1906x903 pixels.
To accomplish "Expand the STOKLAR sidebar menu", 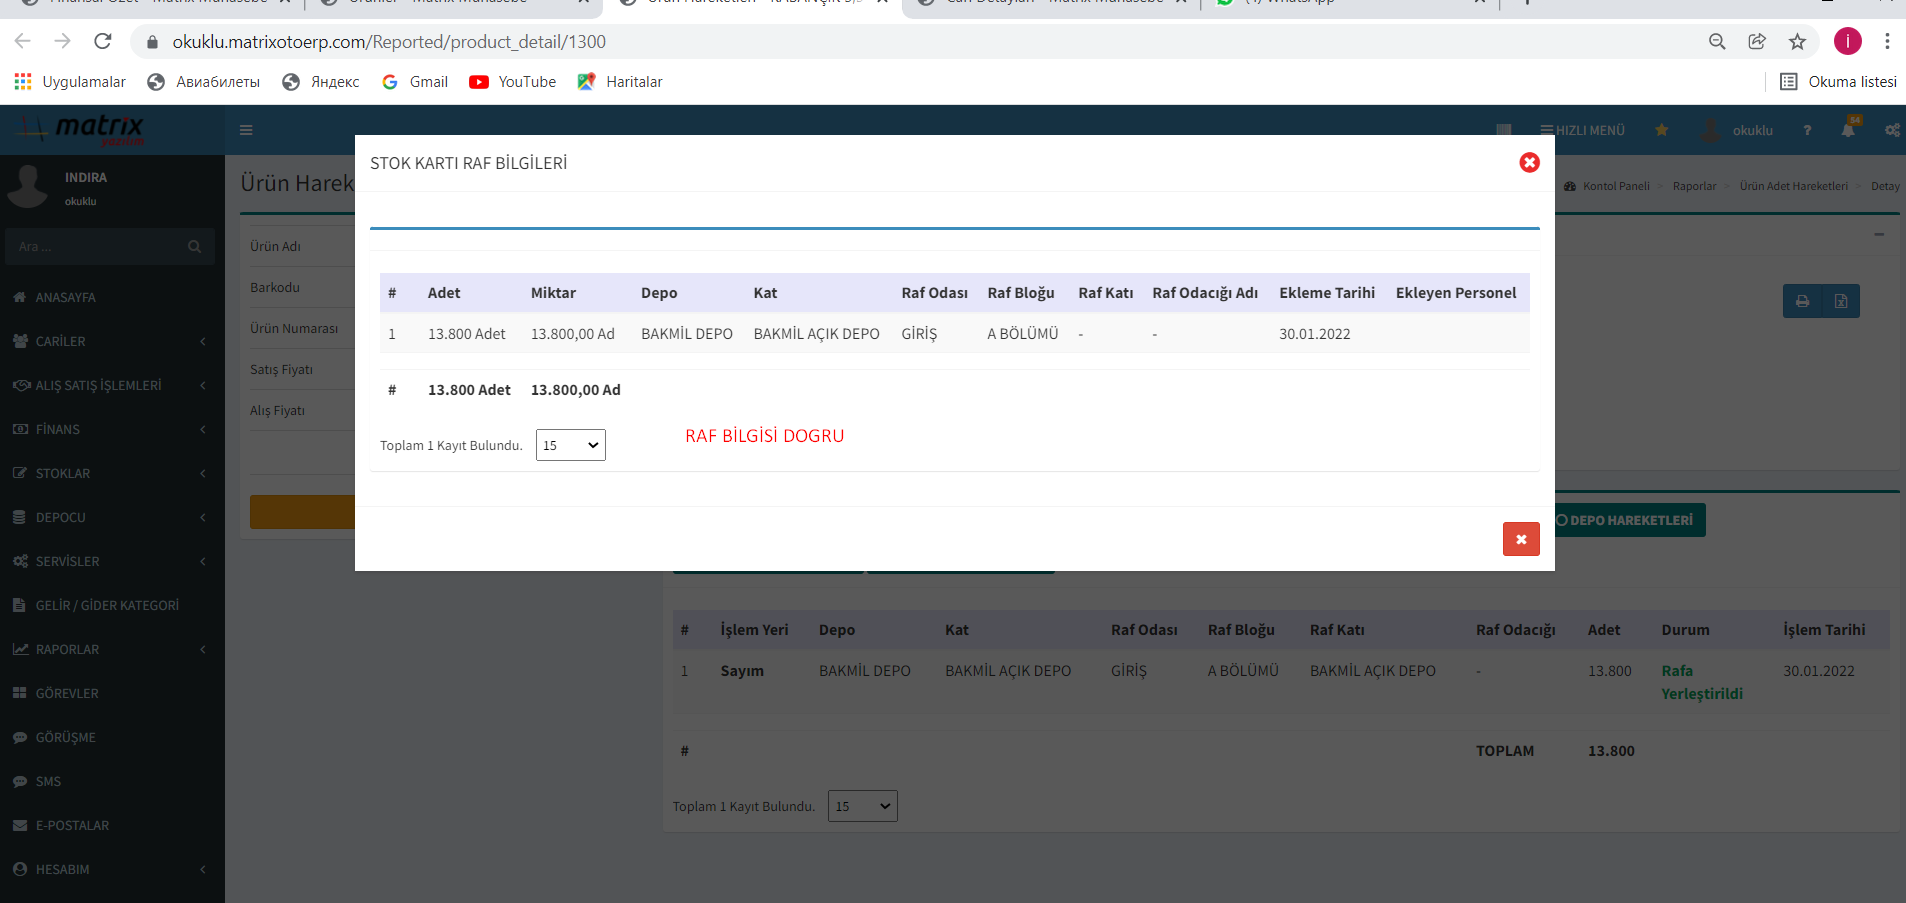I will 110,473.
